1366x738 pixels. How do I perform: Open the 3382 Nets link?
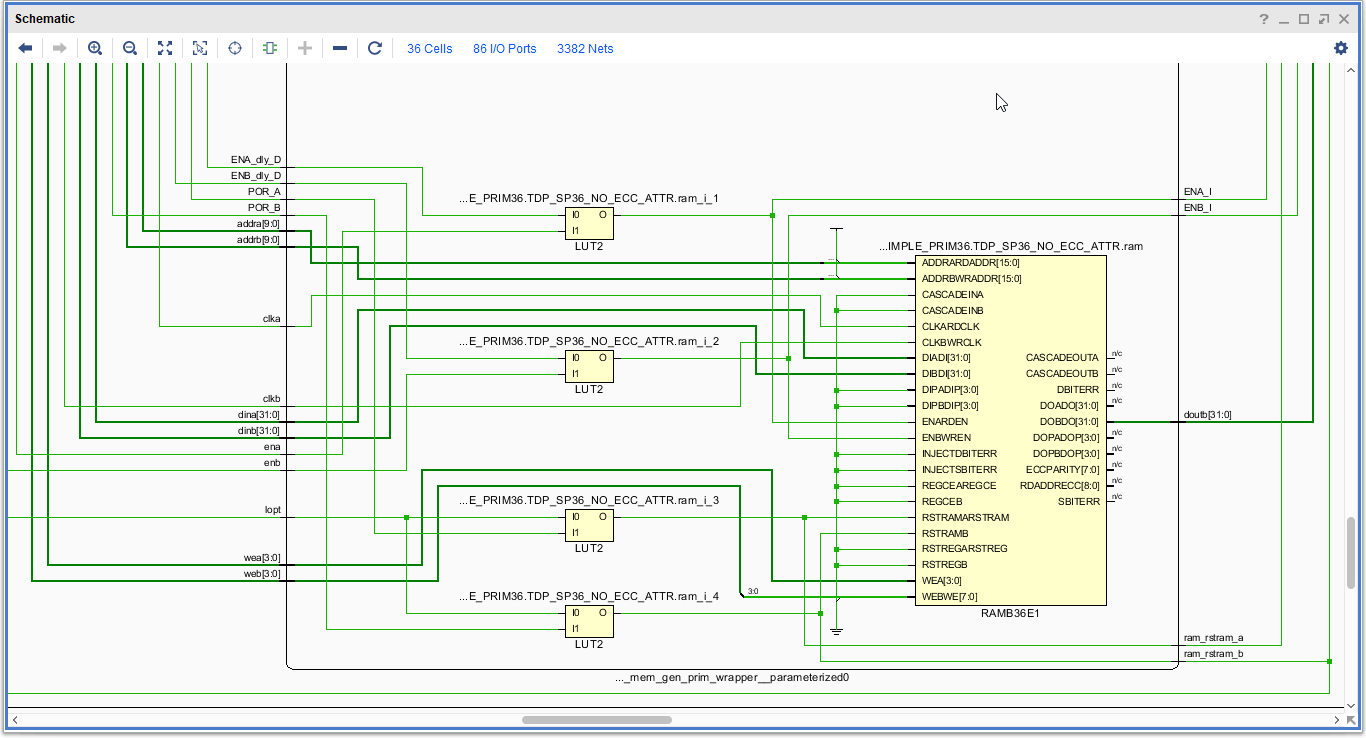[585, 49]
